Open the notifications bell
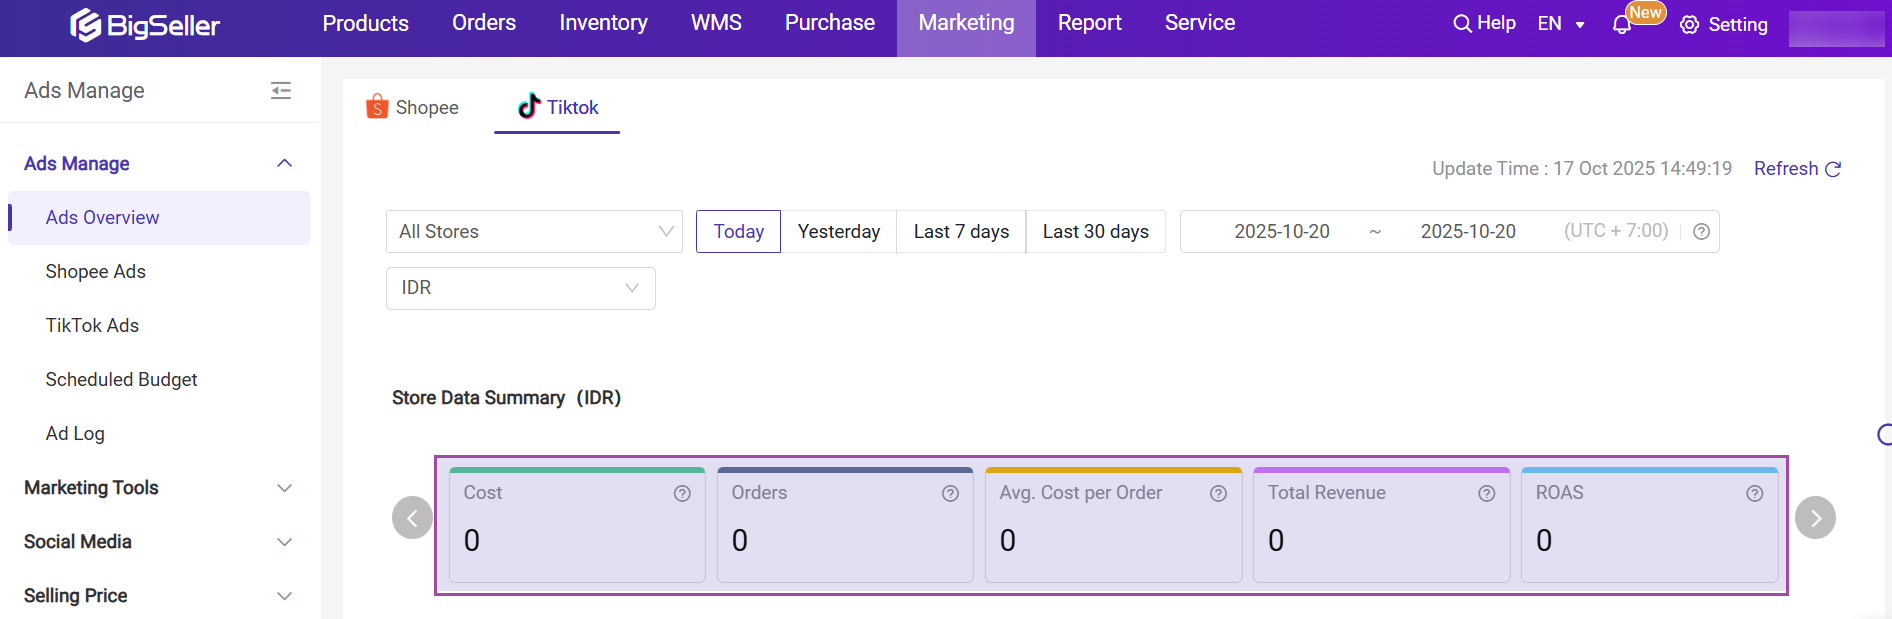 point(1621,25)
